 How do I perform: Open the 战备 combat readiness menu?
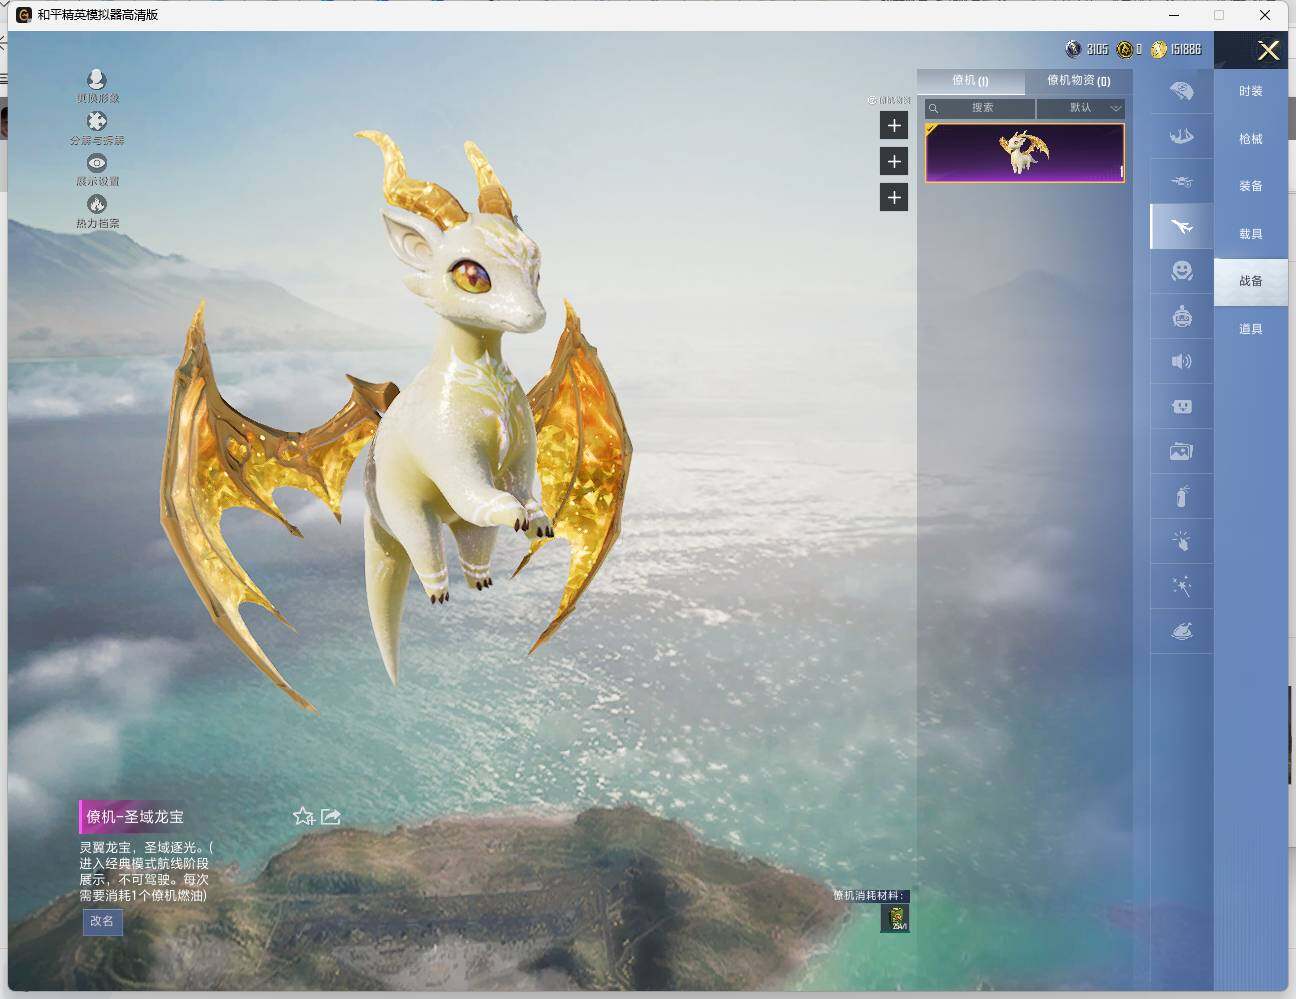click(1251, 281)
